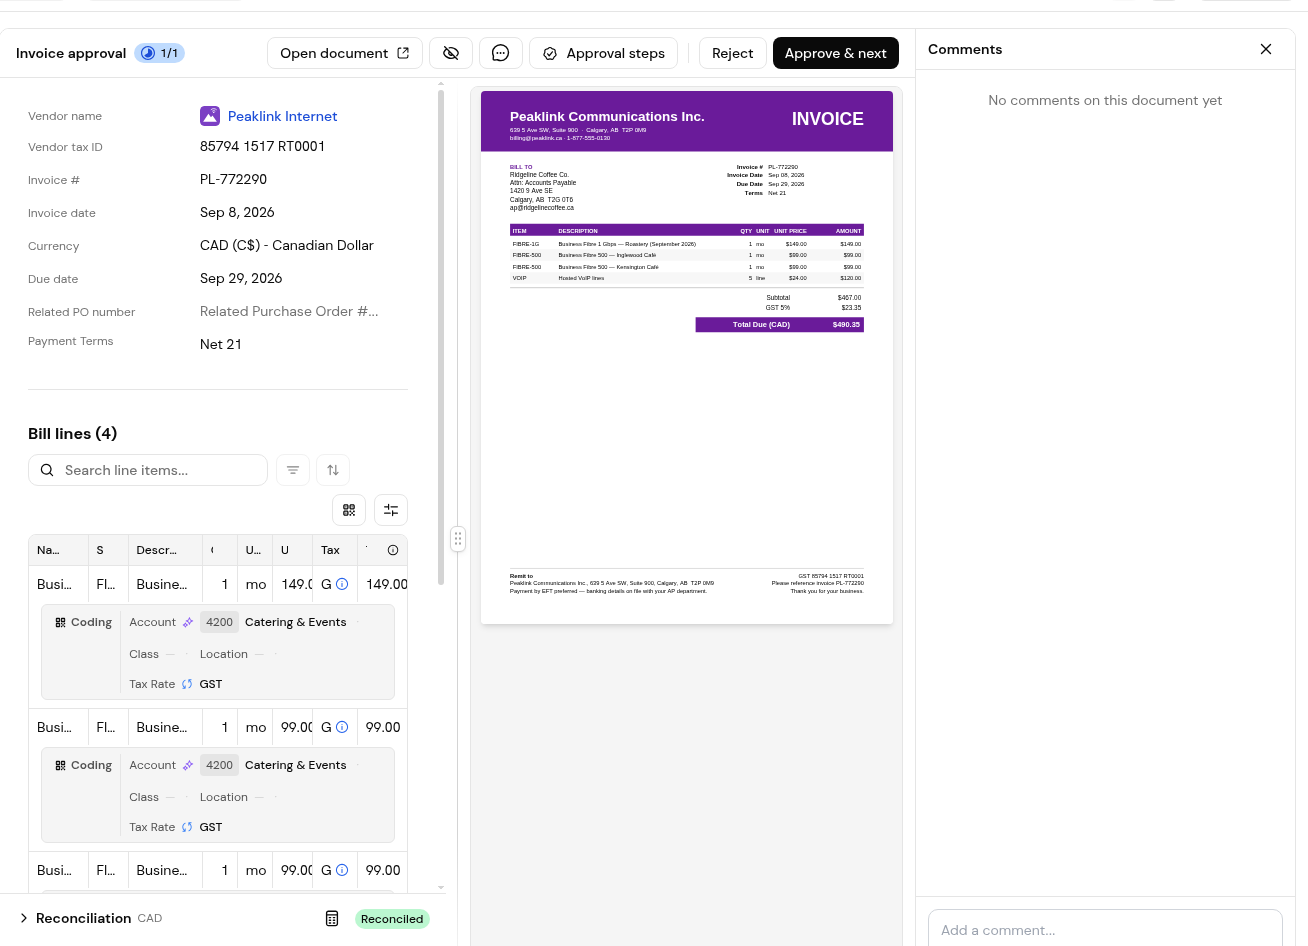Click the invoice number PL-772290 field
This screenshot has width=1308, height=946.
[233, 179]
